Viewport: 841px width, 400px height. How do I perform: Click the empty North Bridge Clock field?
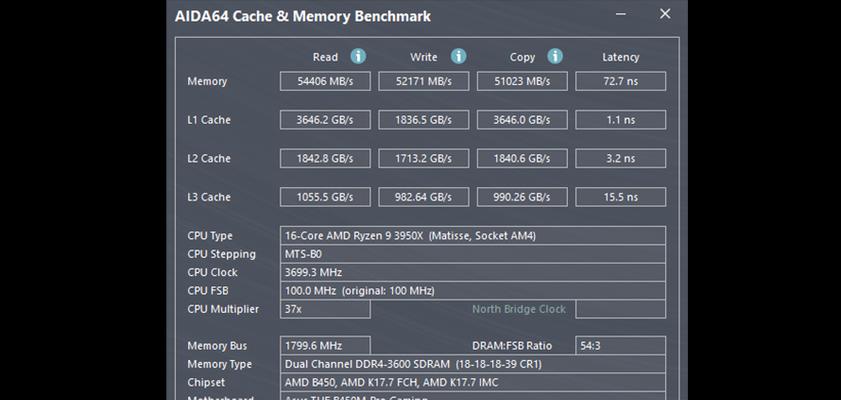point(621,309)
